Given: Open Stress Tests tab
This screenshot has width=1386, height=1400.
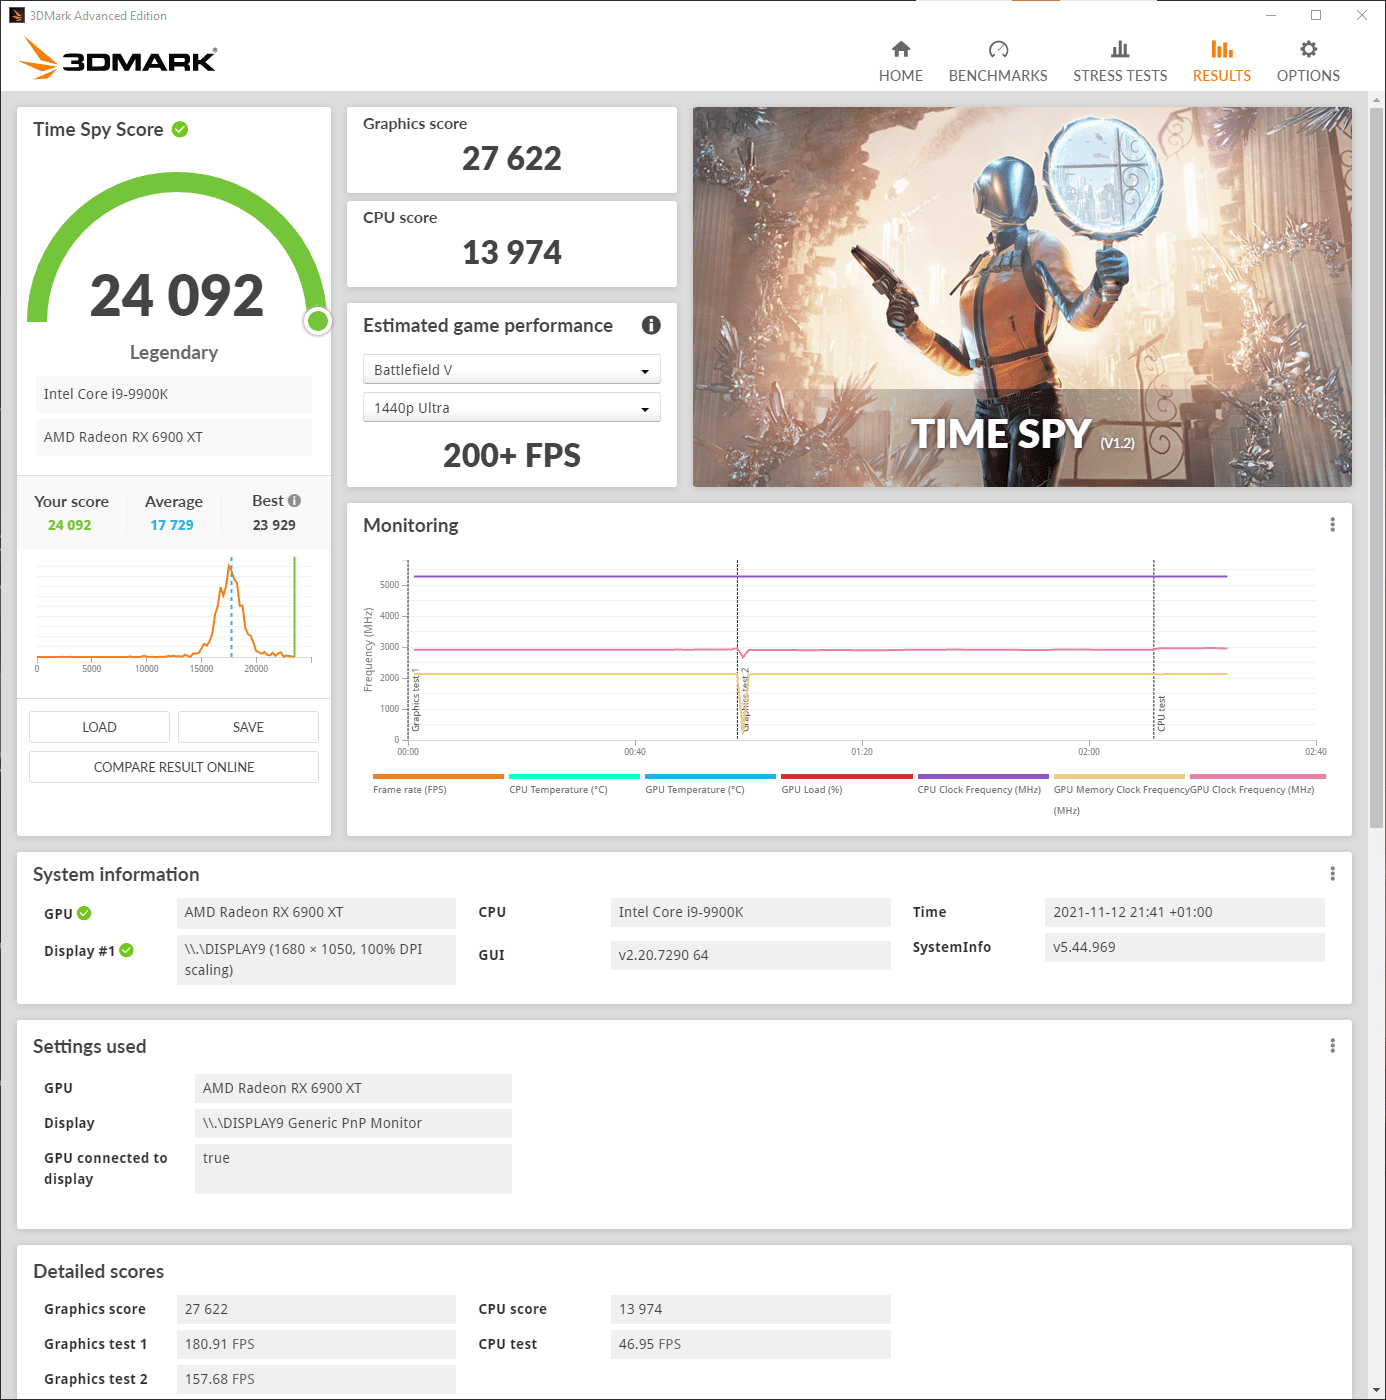Looking at the screenshot, I should click(x=1120, y=62).
